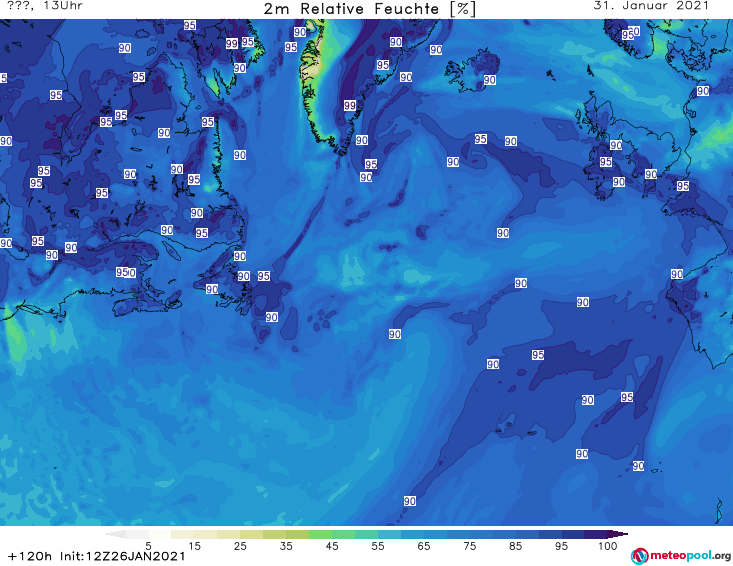This screenshot has width=733, height=566.
Task: Click the yellow dry area on Greenland's west coast
Action: point(309,63)
